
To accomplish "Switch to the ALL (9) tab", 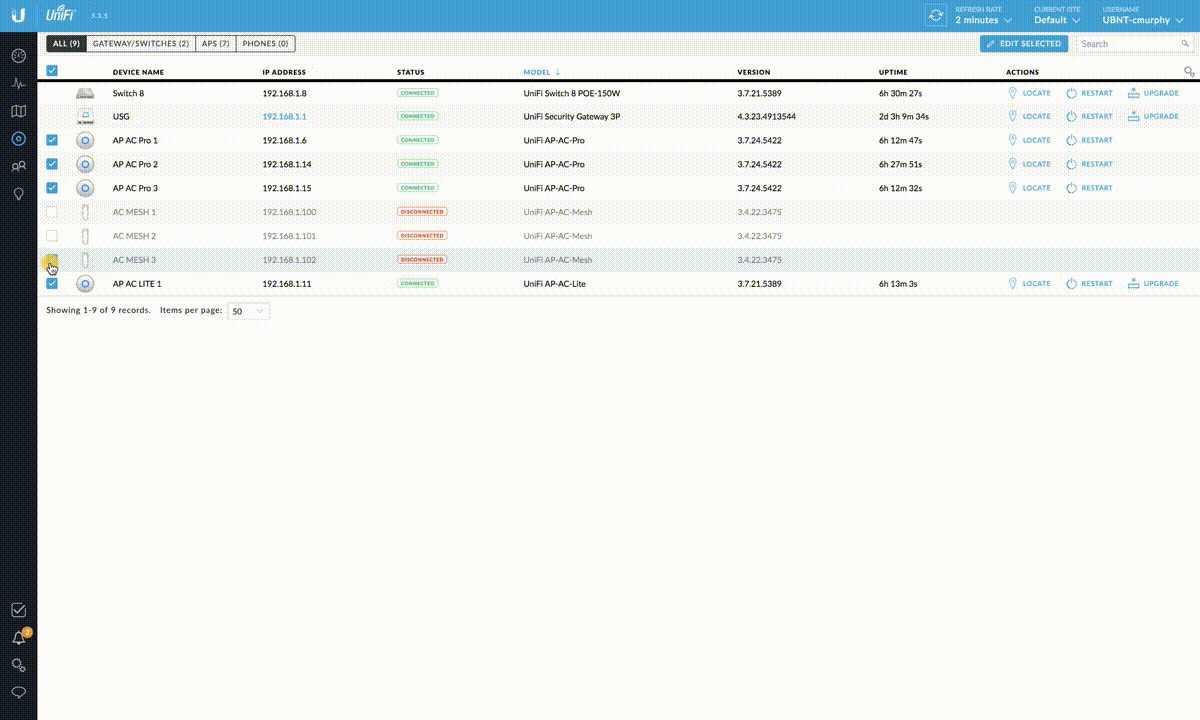I will click(x=66, y=44).
